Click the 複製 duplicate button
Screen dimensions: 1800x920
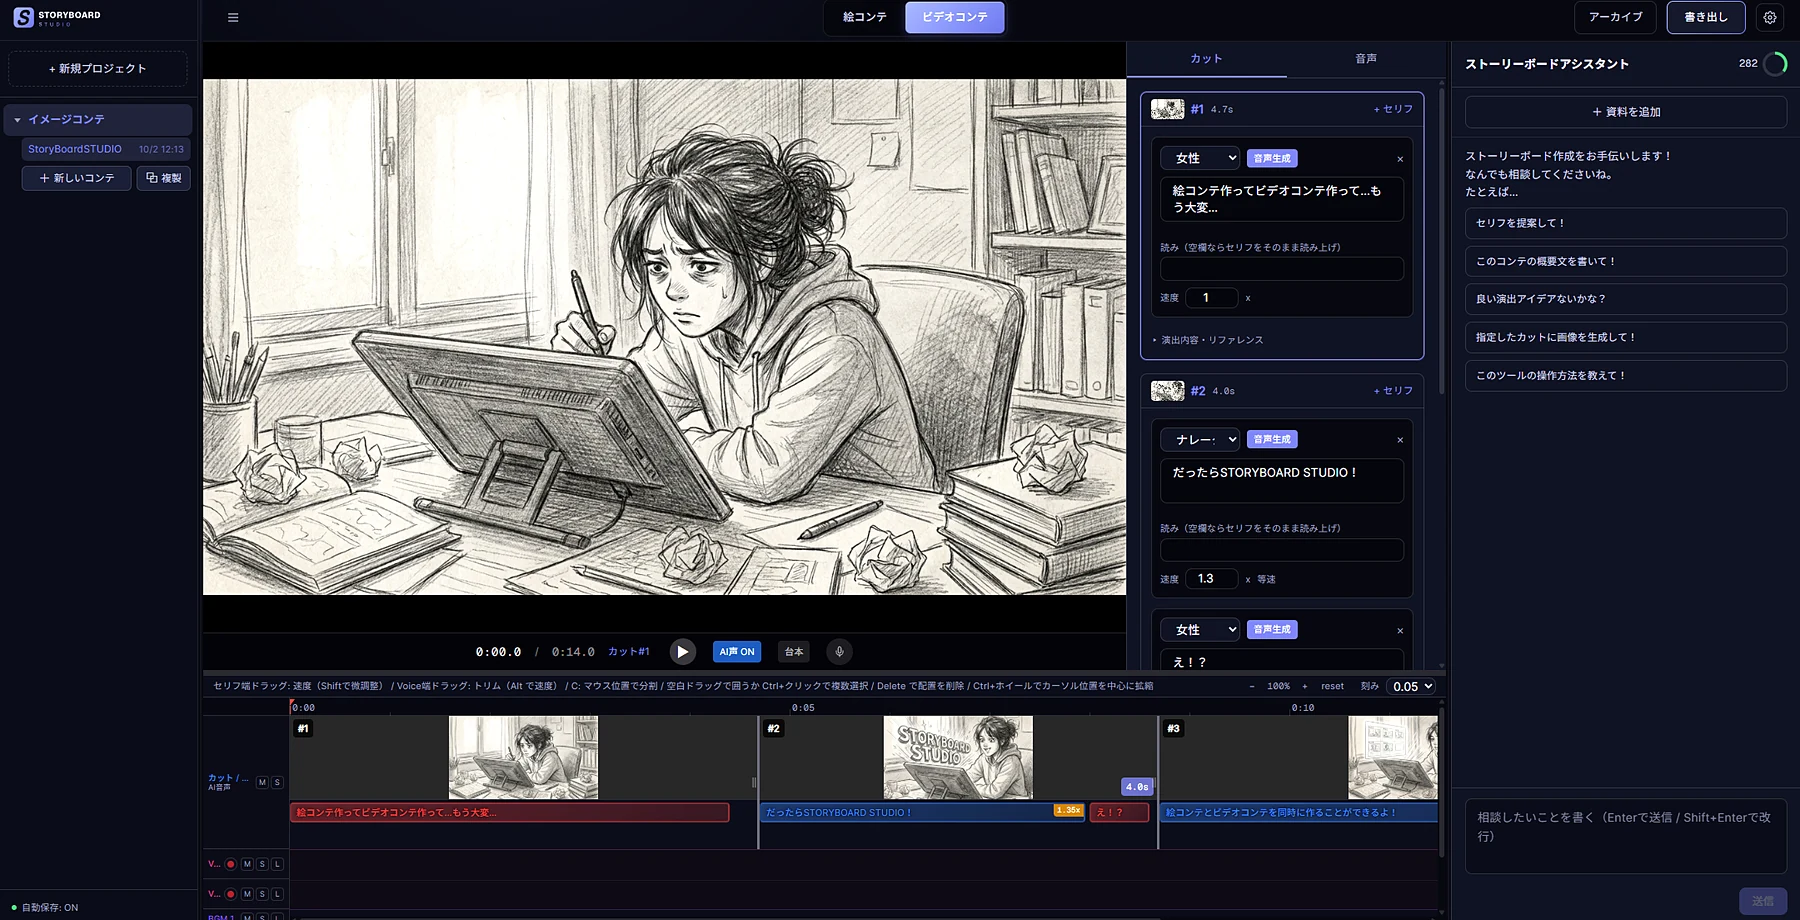(x=164, y=178)
